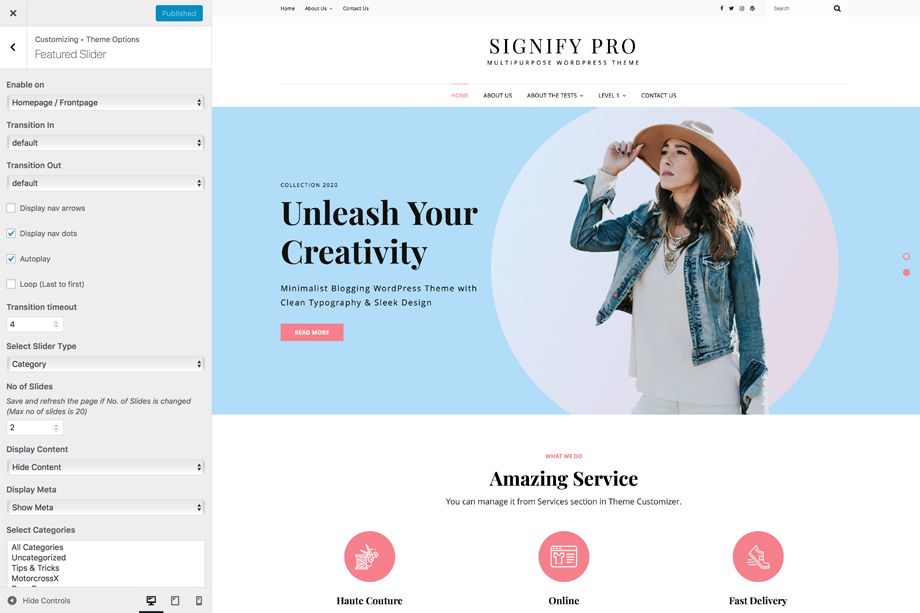Go to Contact Us in main navigation
This screenshot has width=920, height=613.
(658, 95)
